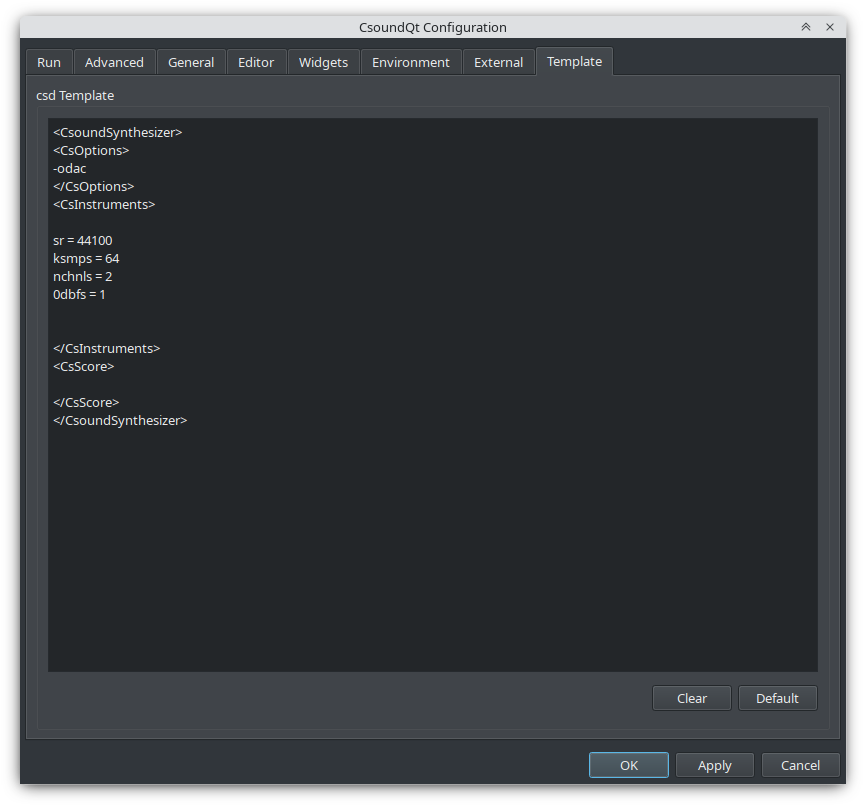The image size is (866, 808).
Task: Click the '0dbfs = 1' line
Action: tap(80, 295)
